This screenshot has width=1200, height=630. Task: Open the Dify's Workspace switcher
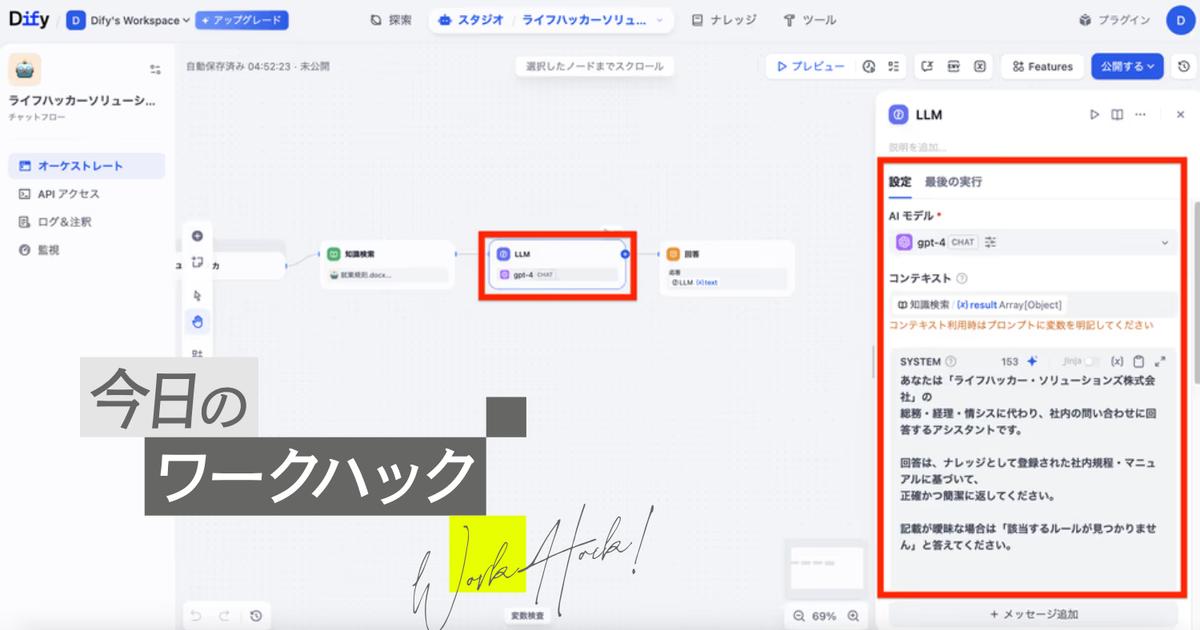128,20
